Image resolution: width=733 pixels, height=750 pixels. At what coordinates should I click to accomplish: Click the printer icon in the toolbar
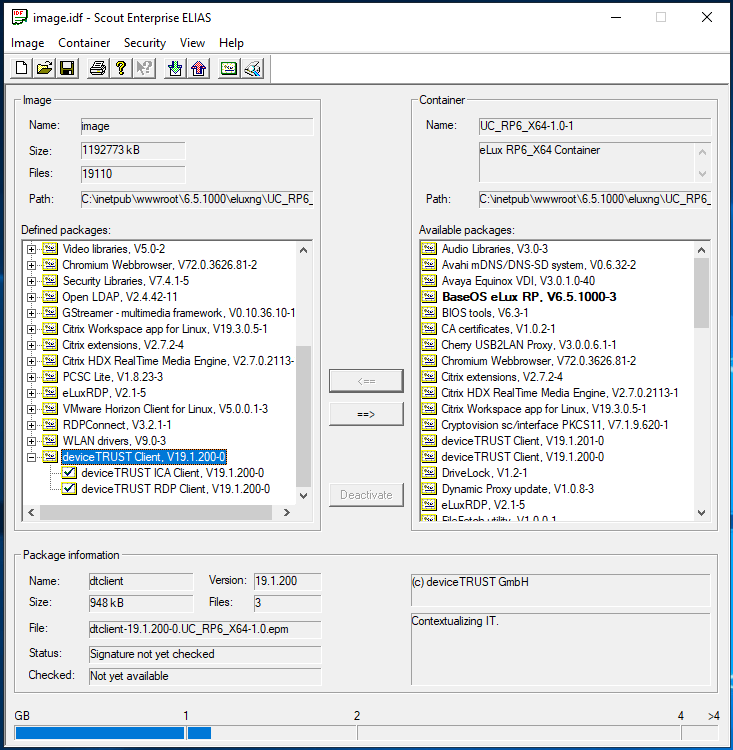(x=98, y=68)
